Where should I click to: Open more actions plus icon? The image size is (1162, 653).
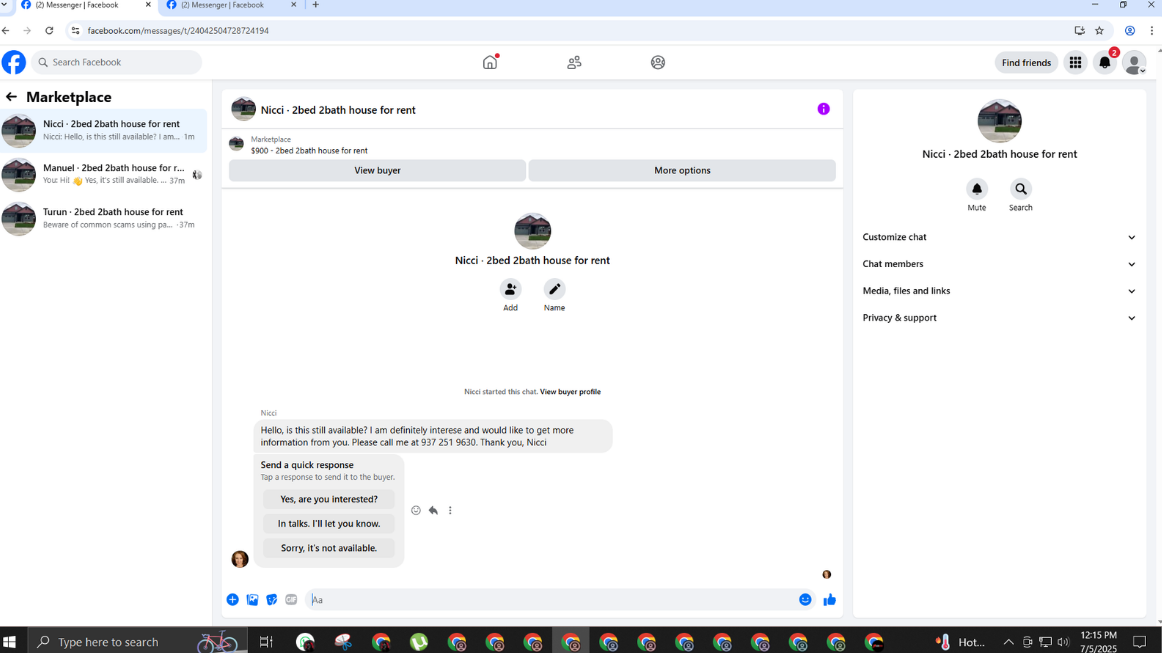[x=233, y=600]
